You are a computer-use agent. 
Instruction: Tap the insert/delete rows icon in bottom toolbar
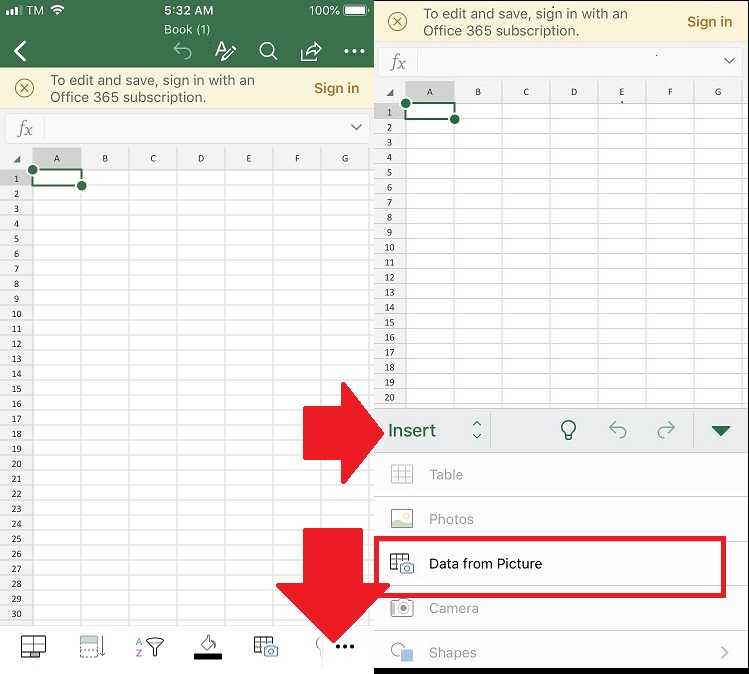click(x=92, y=647)
